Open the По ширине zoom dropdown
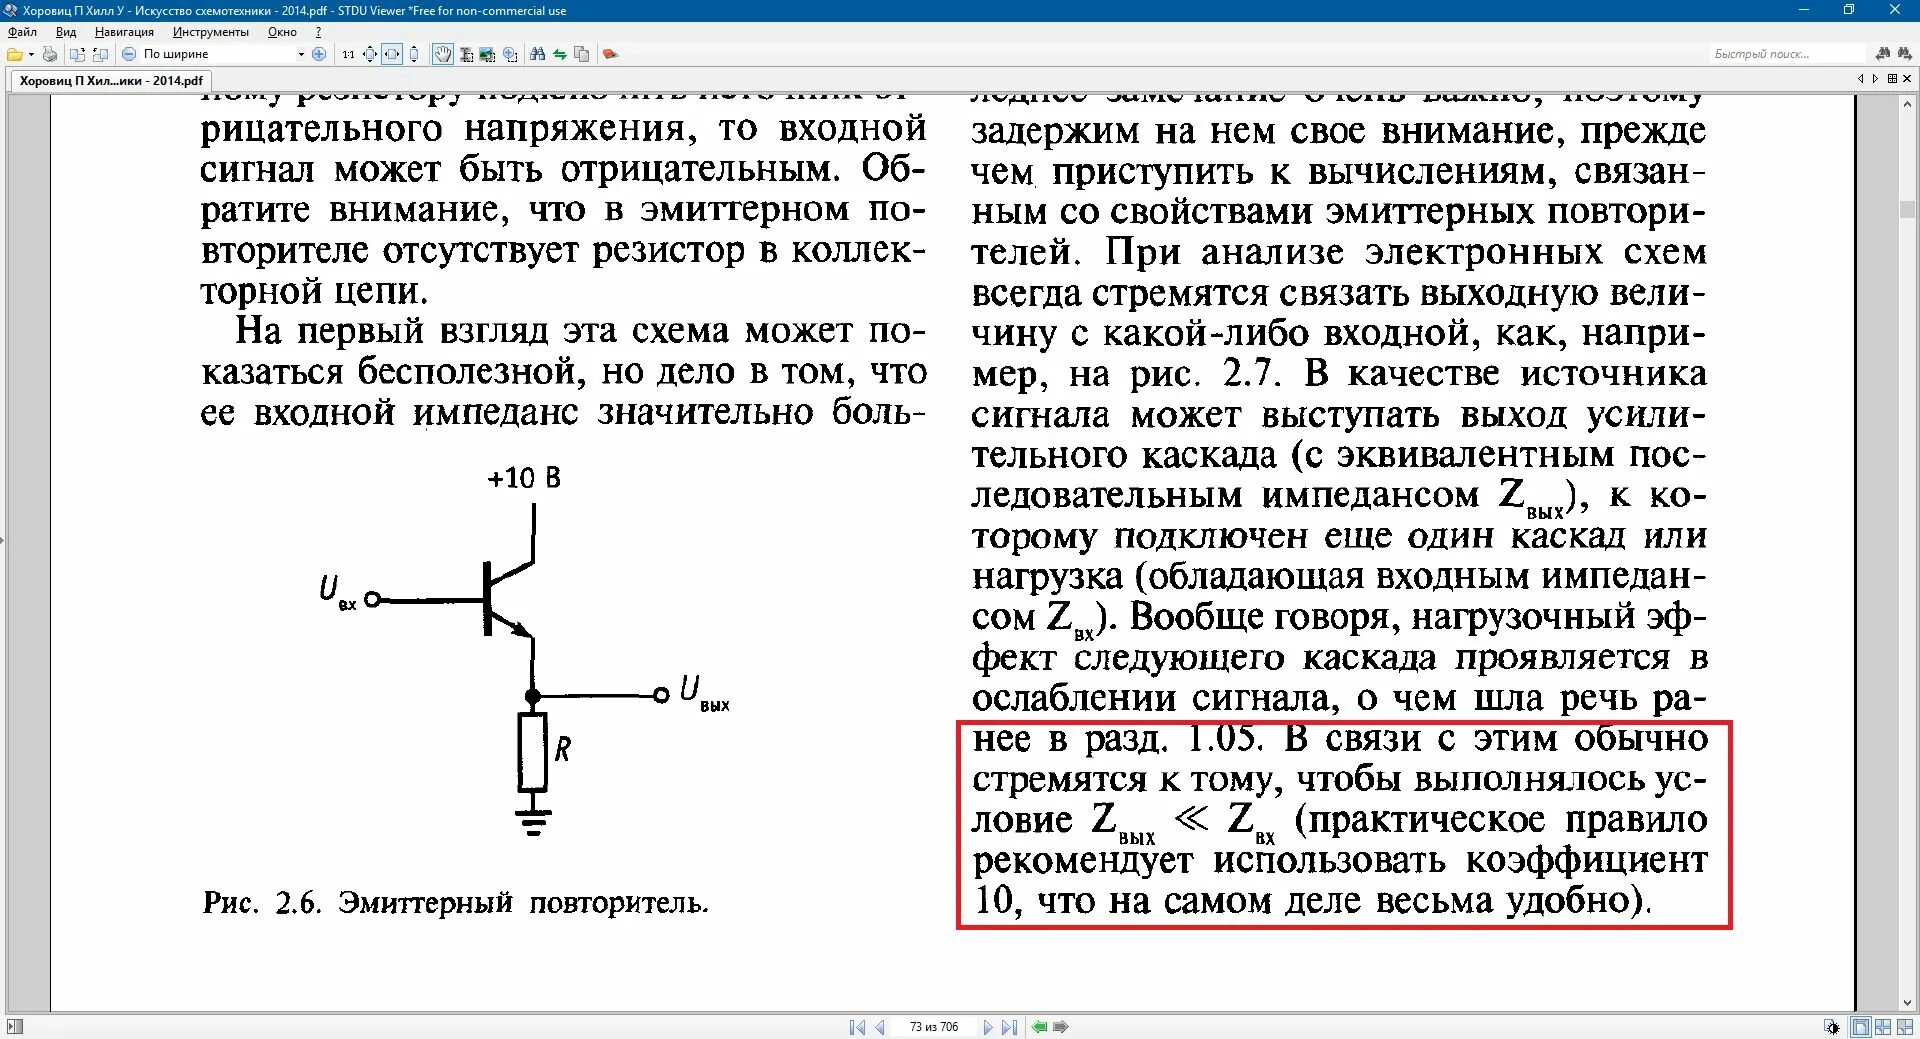Image resolution: width=1920 pixels, height=1039 pixels. coord(301,54)
